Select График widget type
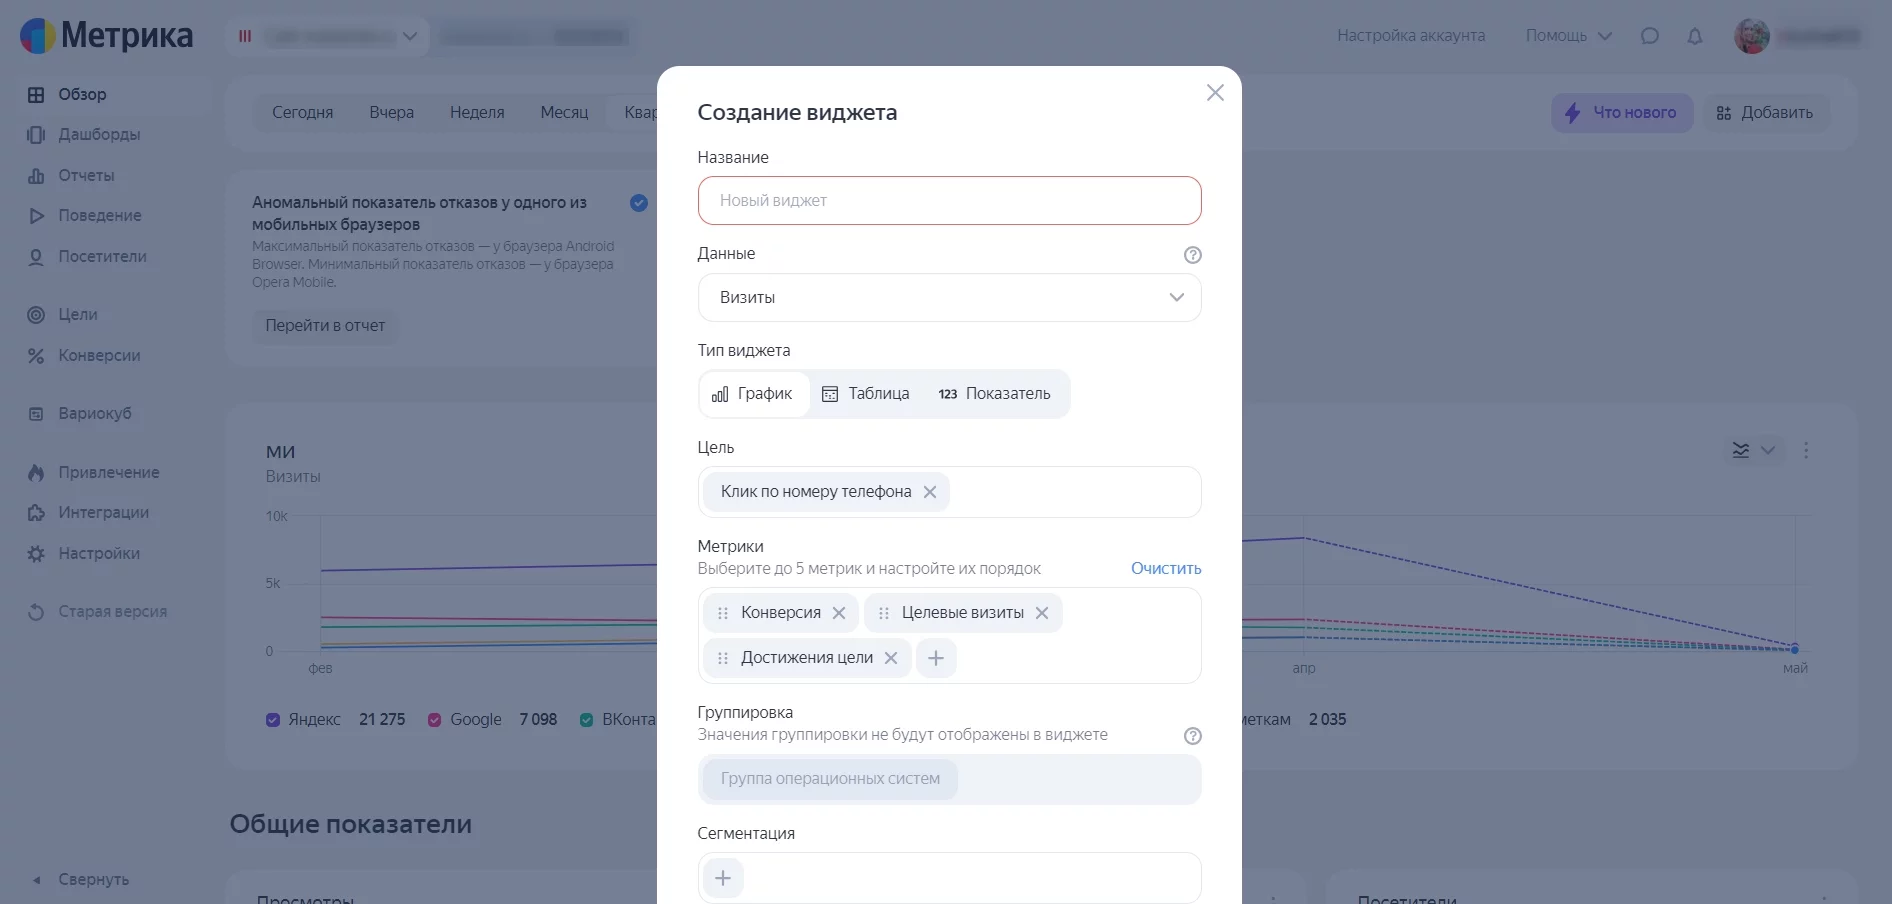 click(x=754, y=394)
